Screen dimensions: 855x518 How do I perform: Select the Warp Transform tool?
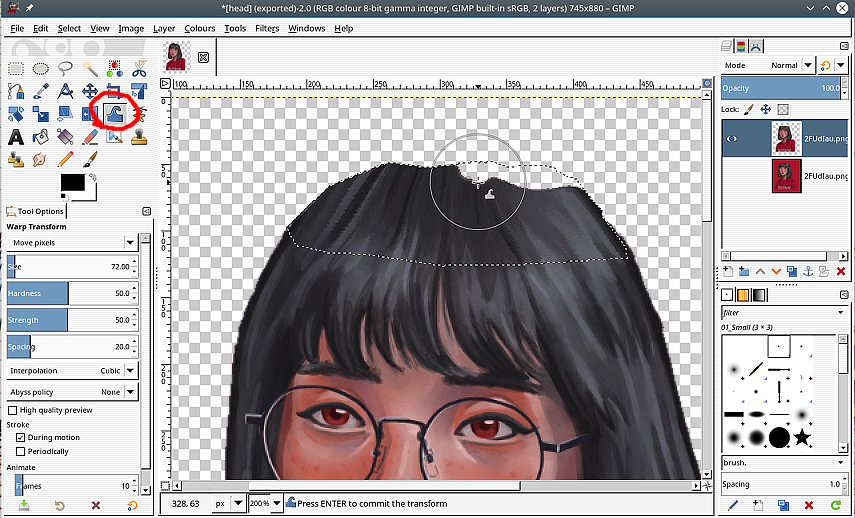pyautogui.click(x=114, y=114)
